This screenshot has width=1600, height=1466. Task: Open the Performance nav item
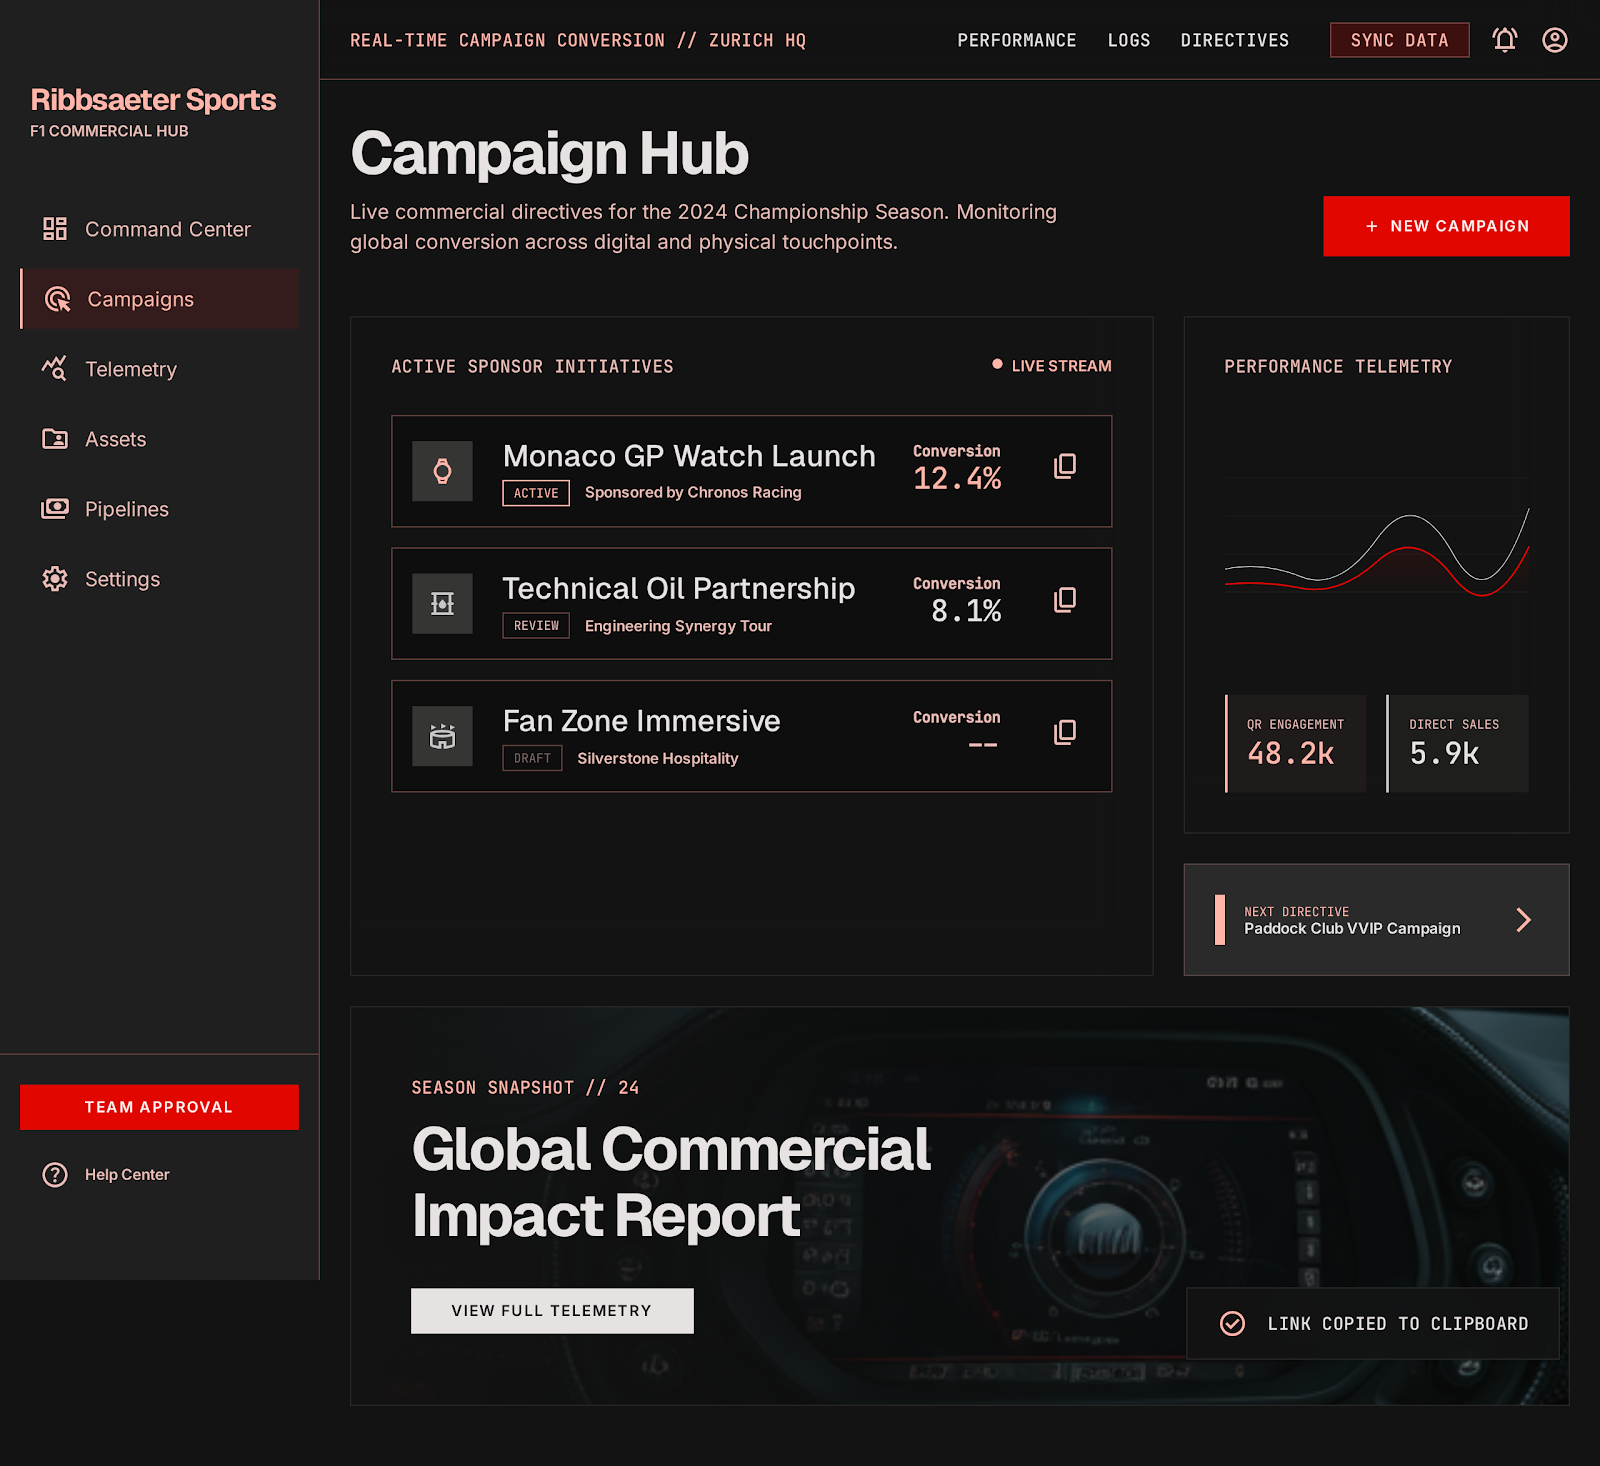click(1017, 40)
